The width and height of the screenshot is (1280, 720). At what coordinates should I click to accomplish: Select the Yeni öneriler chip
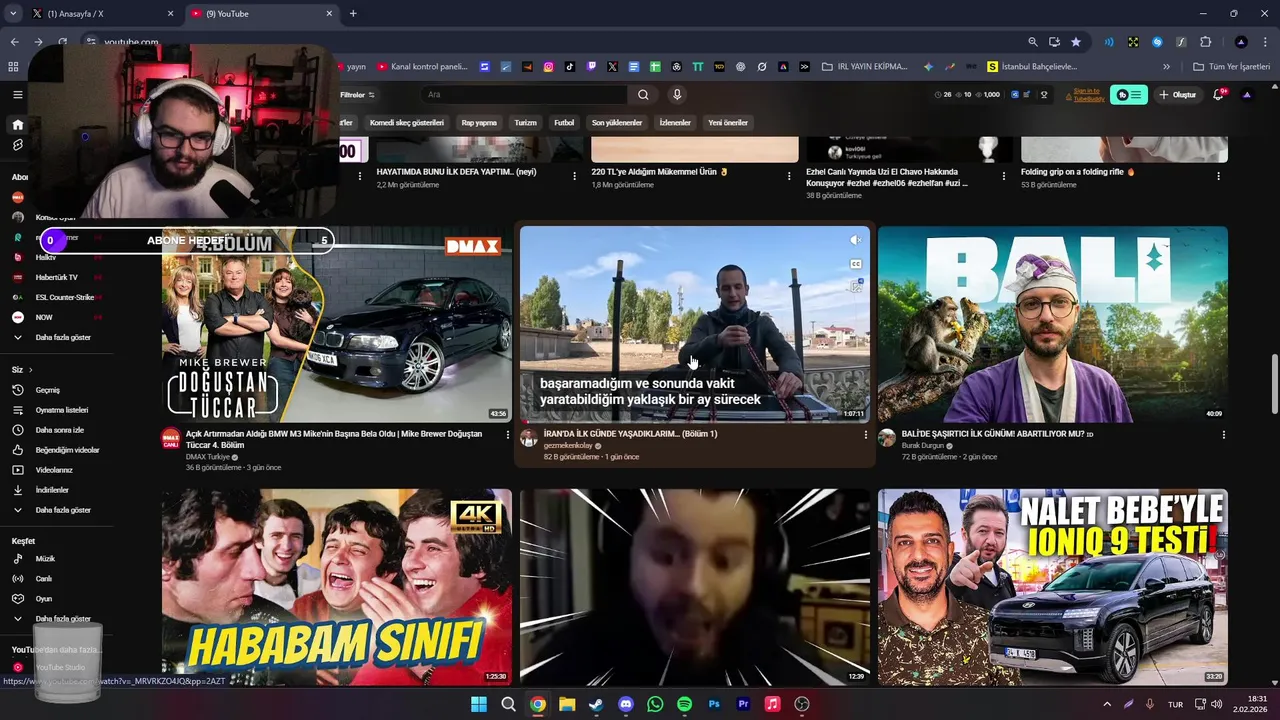(728, 123)
